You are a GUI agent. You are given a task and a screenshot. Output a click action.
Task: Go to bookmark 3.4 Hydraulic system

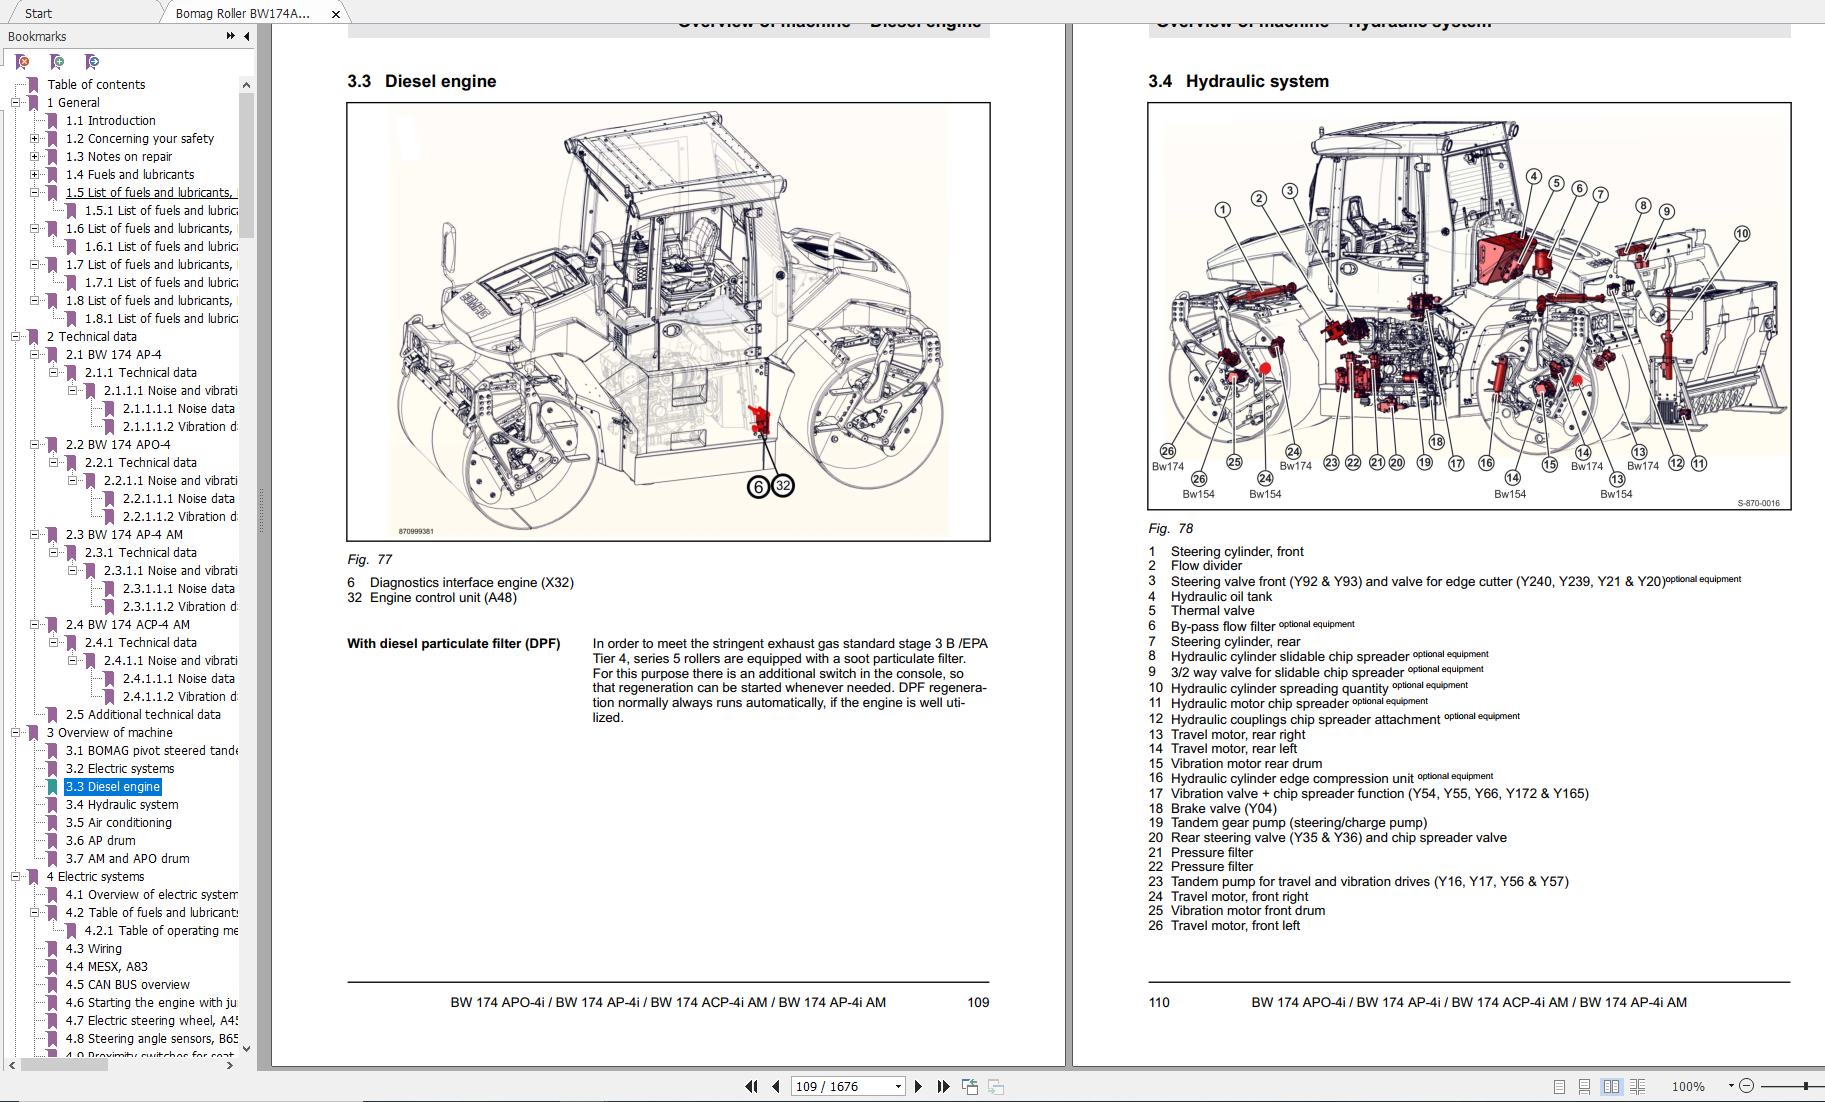pos(122,805)
